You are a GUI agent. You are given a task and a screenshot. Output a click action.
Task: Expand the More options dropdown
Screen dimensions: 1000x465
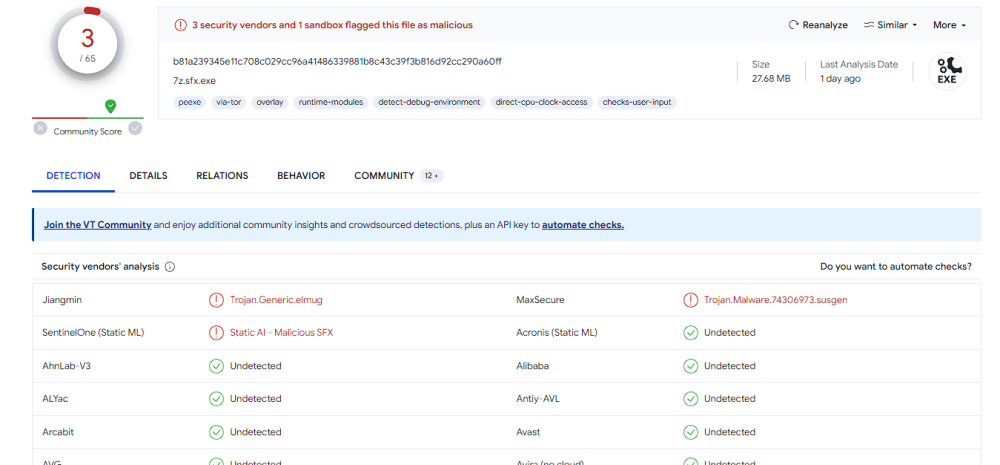pyautogui.click(x=949, y=25)
